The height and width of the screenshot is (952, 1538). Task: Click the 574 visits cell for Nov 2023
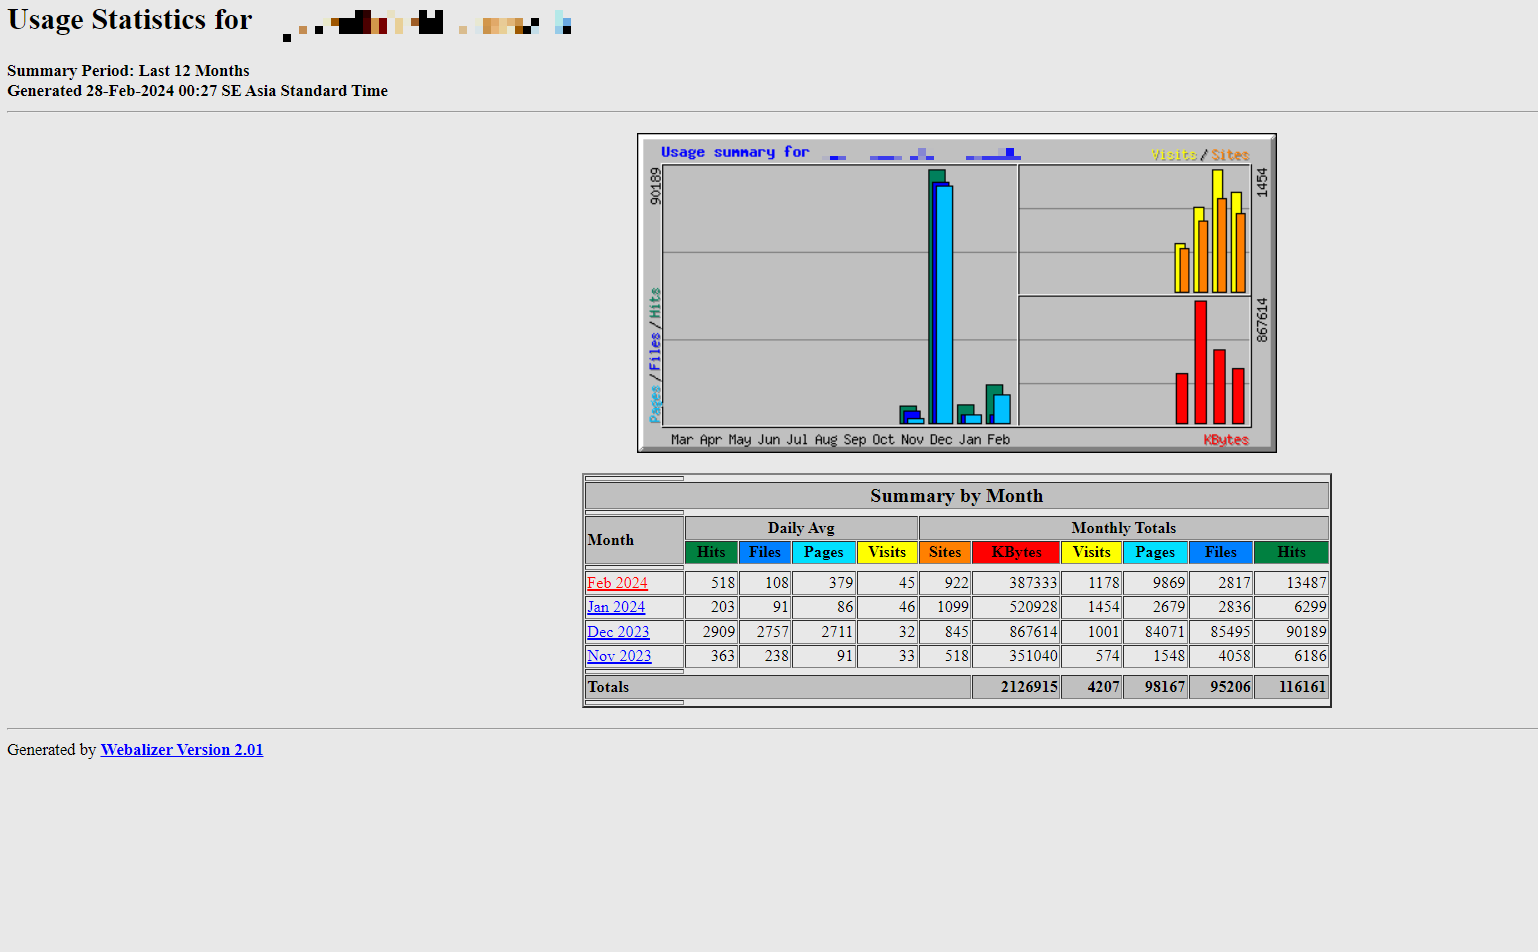click(1092, 656)
